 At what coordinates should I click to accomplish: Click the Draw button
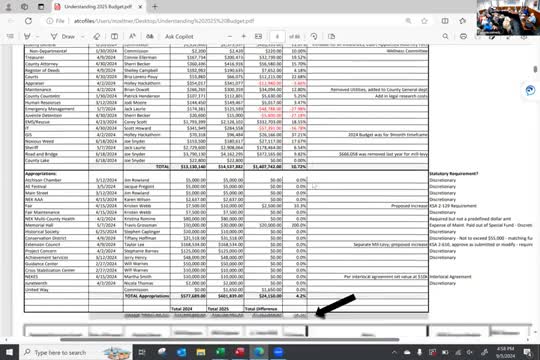62,37
